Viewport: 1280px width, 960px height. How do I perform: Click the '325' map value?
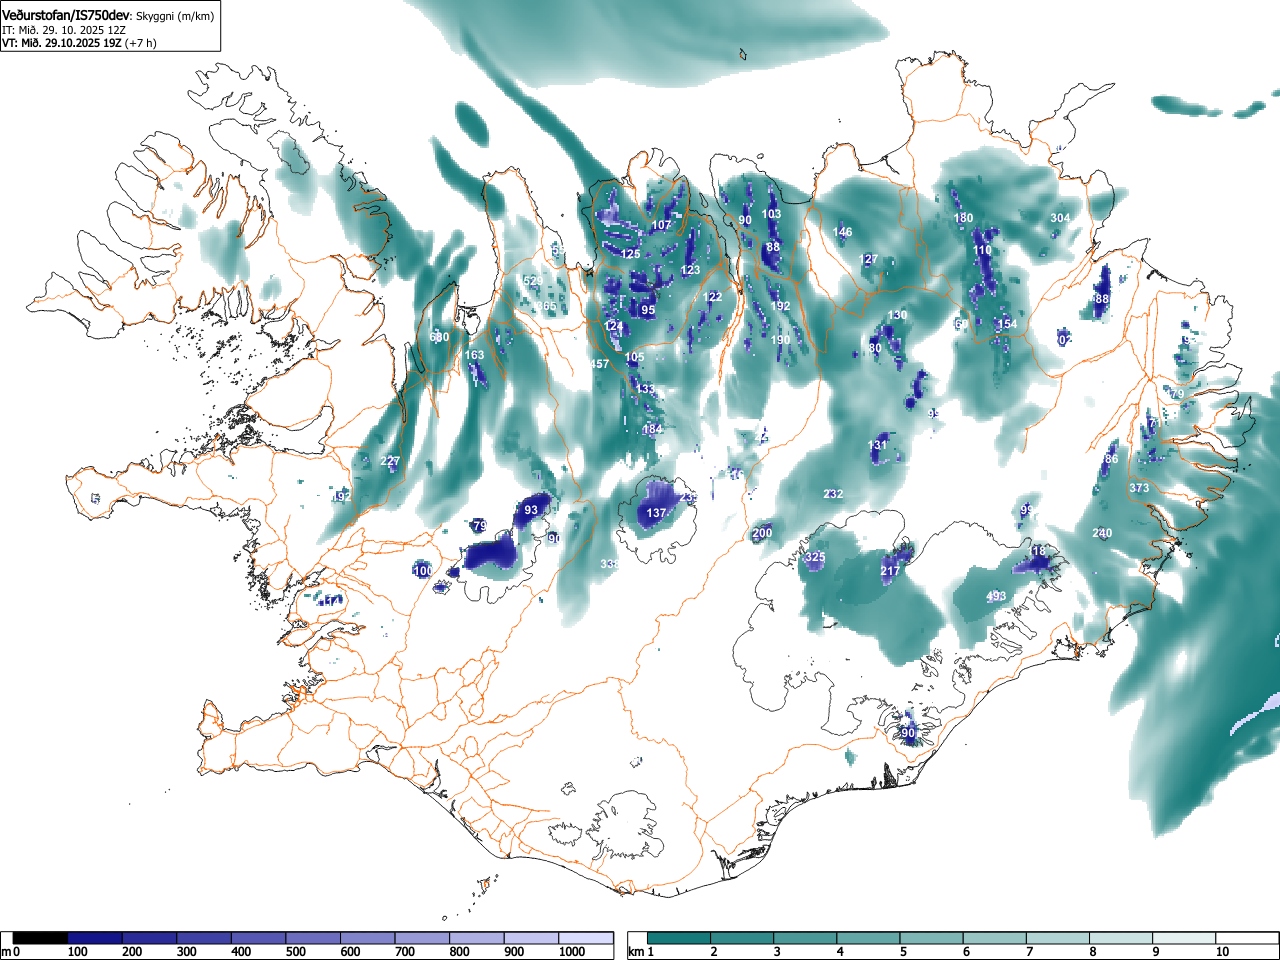click(x=815, y=557)
